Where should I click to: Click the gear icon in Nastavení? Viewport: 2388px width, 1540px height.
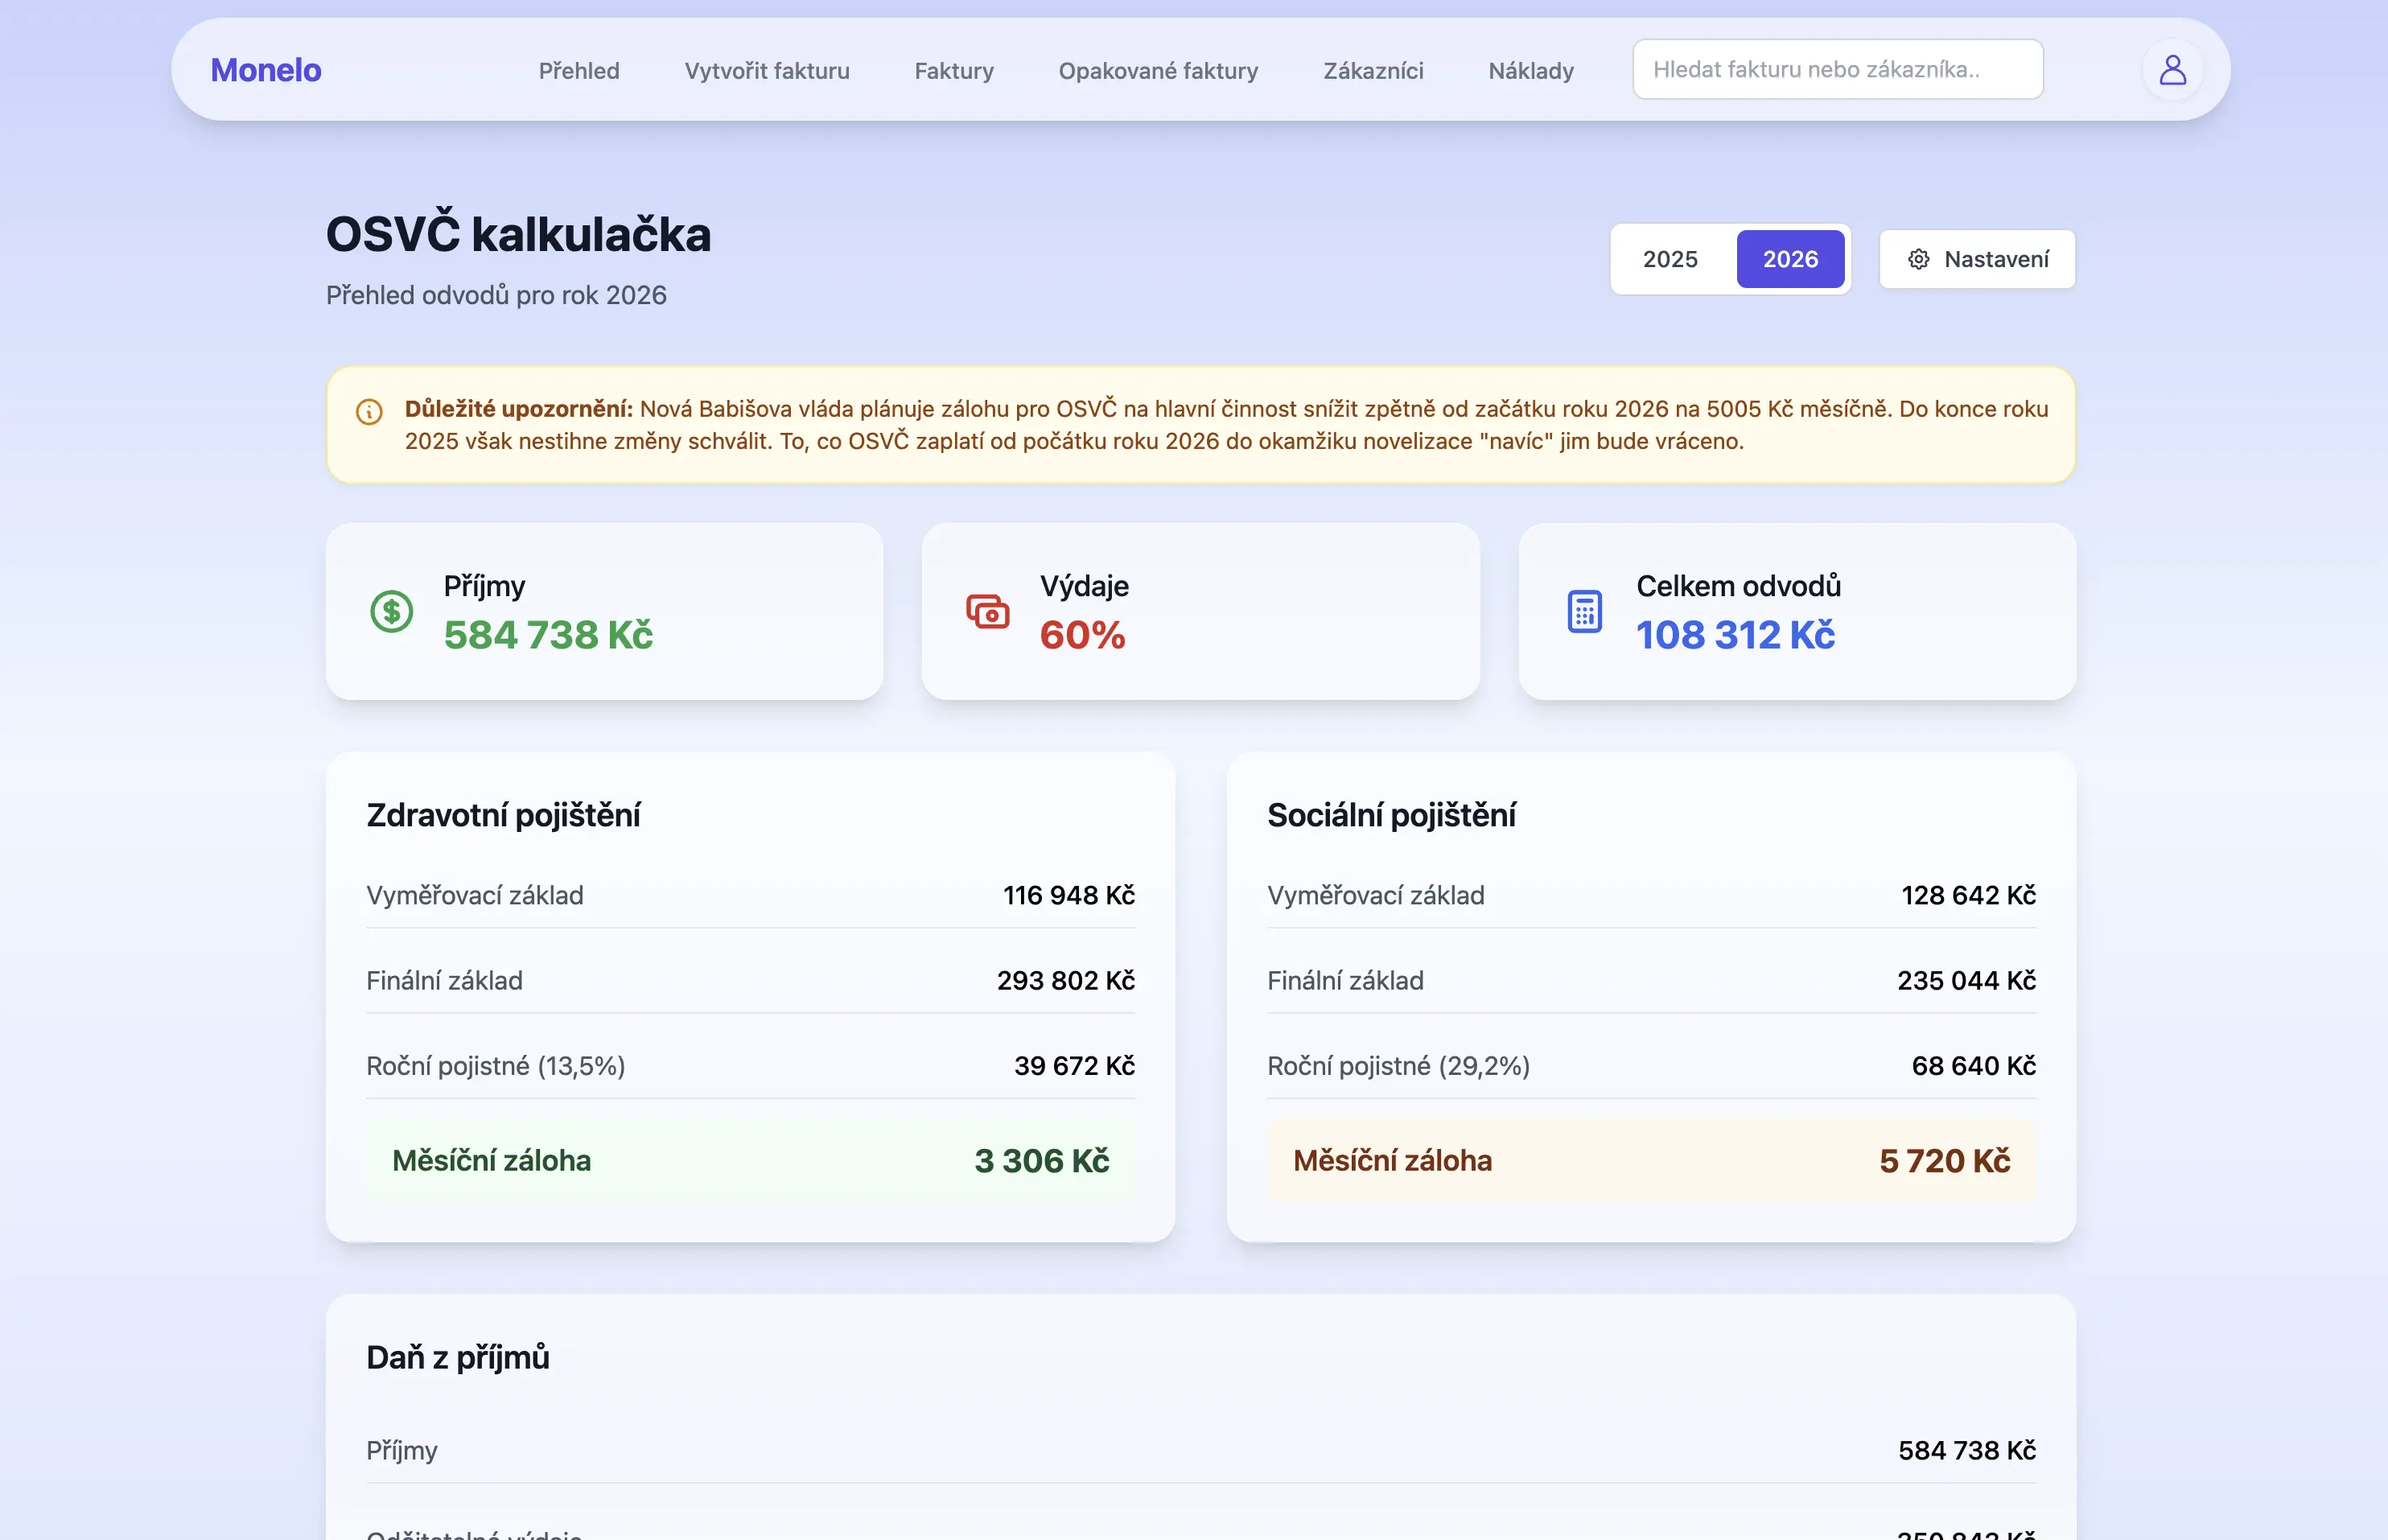pyautogui.click(x=1918, y=260)
